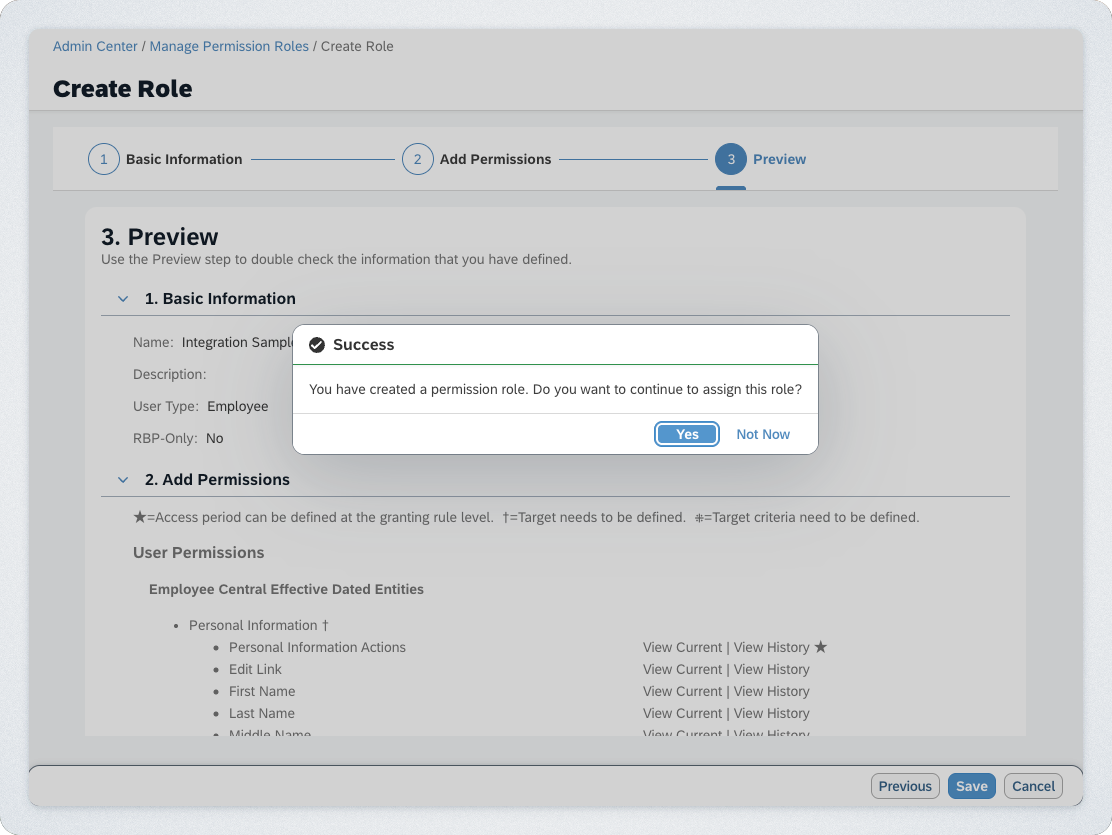
Task: Choose Not Now in Success dialog
Action: click(x=762, y=434)
